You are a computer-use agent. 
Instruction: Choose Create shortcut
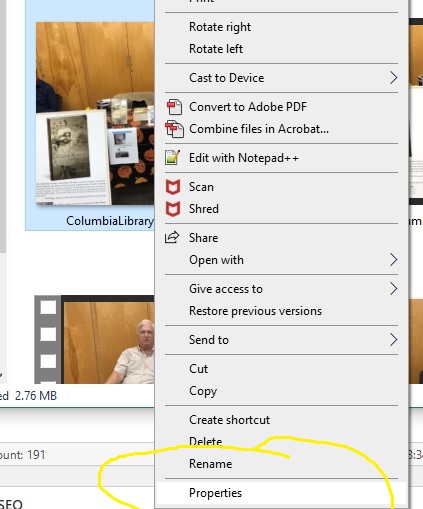tap(229, 420)
